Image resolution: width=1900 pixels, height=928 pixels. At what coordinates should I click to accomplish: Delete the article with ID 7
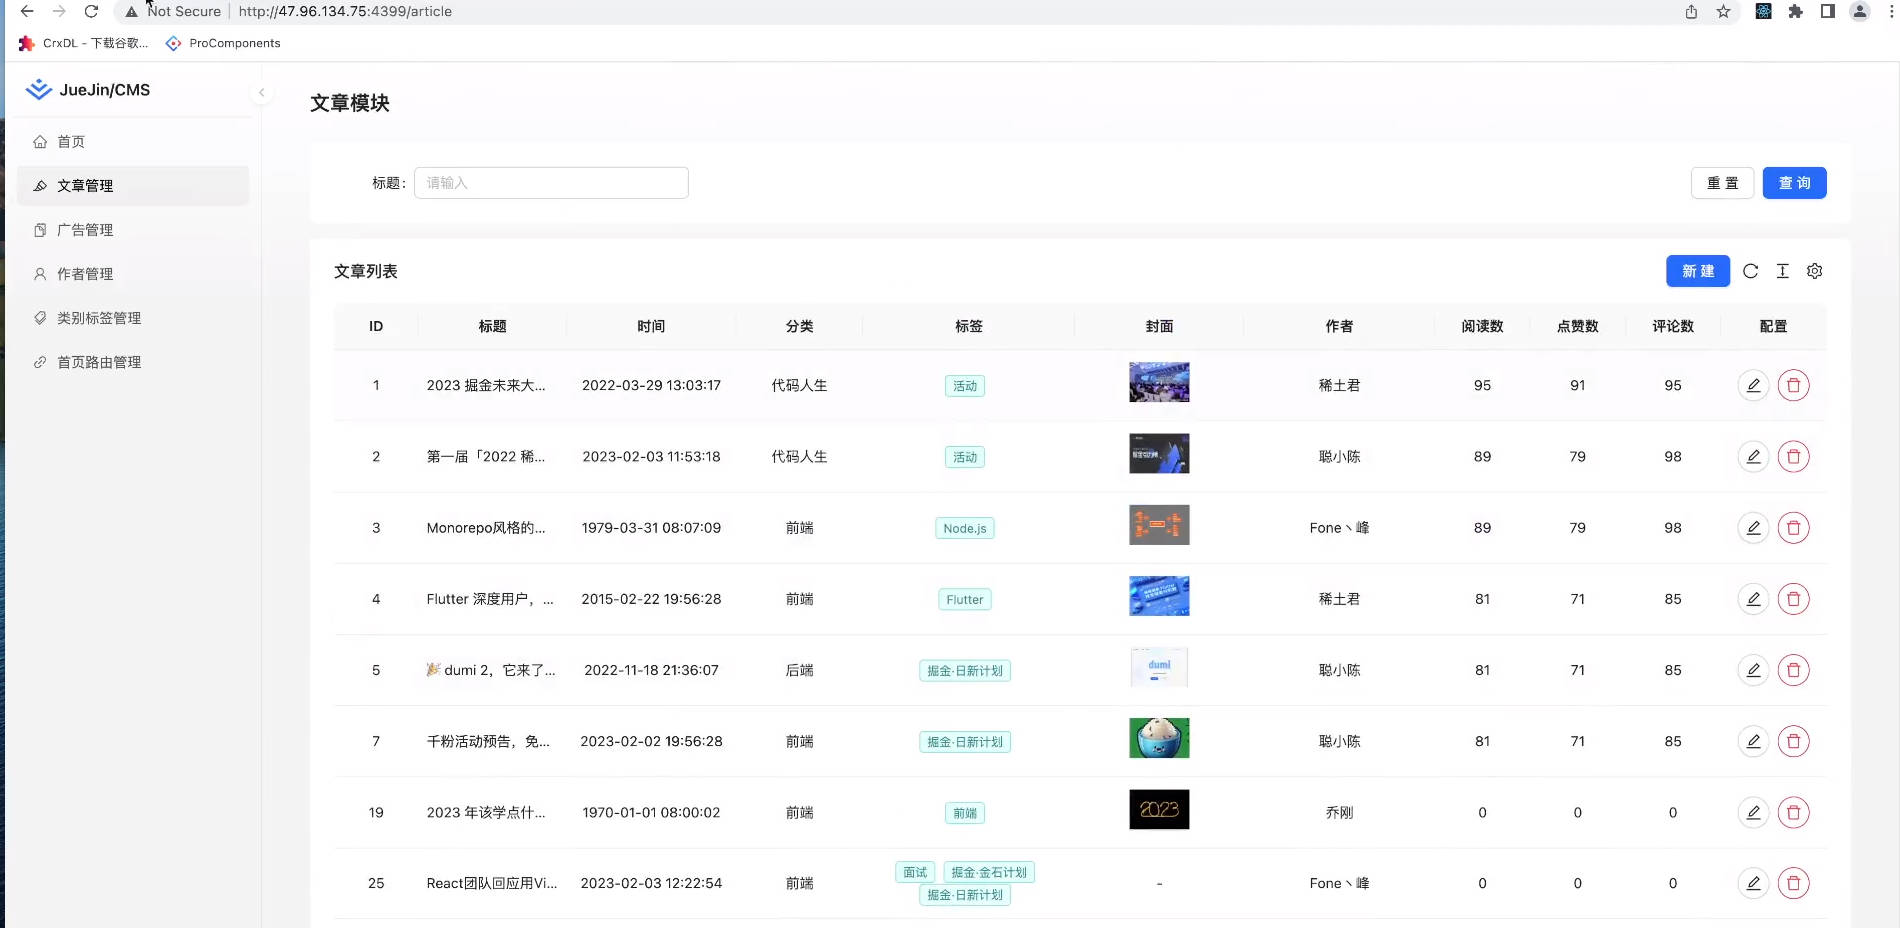click(x=1793, y=741)
